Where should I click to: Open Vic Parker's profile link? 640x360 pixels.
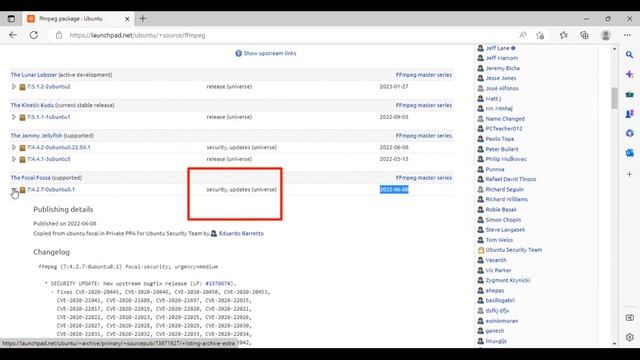[x=498, y=270]
